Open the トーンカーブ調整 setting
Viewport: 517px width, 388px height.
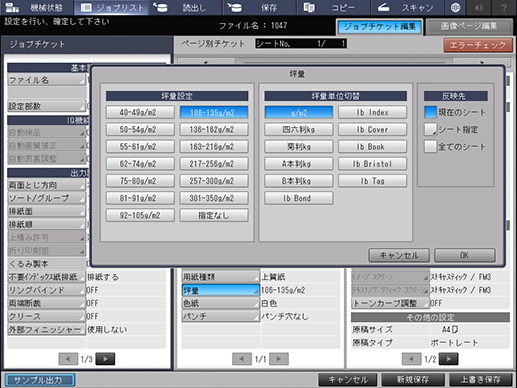pyautogui.click(x=390, y=303)
